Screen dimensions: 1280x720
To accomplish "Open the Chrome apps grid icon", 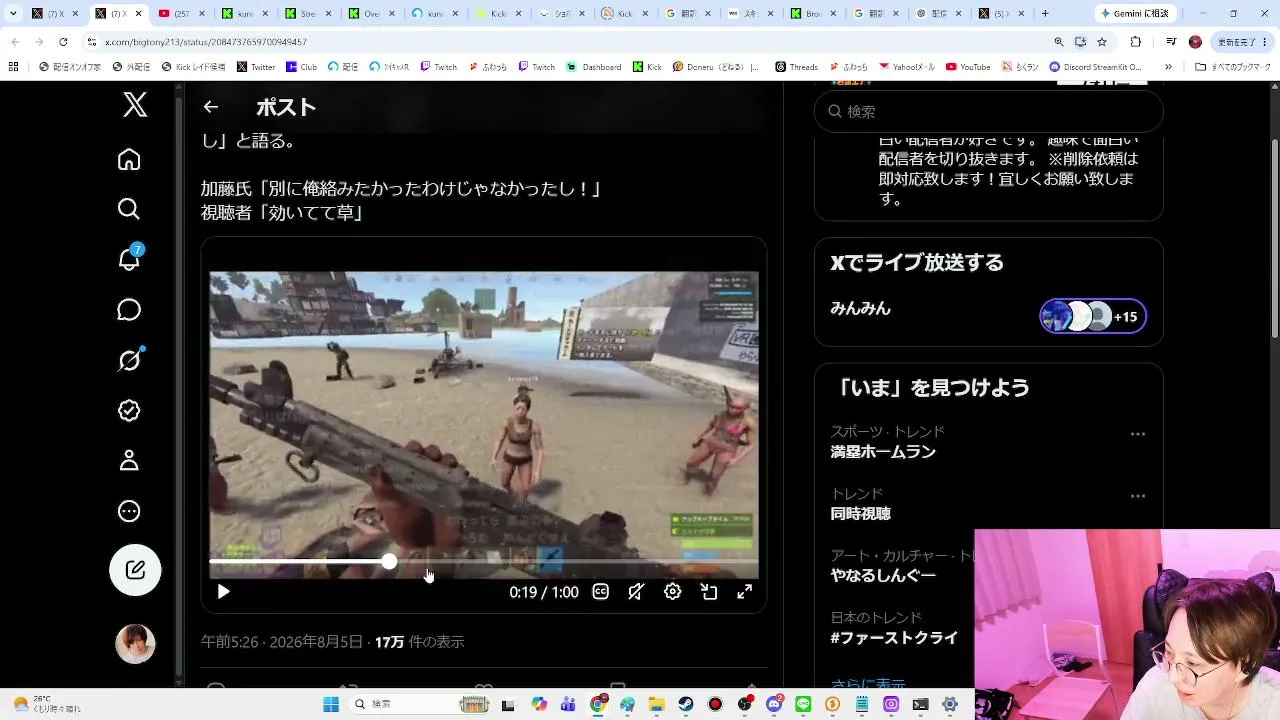I will click(13, 67).
